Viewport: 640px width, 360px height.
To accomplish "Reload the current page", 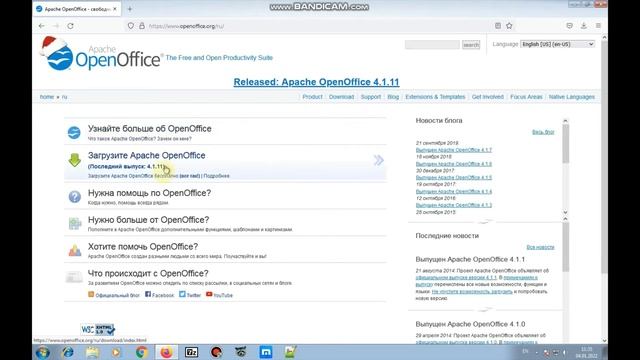I will [70, 26].
